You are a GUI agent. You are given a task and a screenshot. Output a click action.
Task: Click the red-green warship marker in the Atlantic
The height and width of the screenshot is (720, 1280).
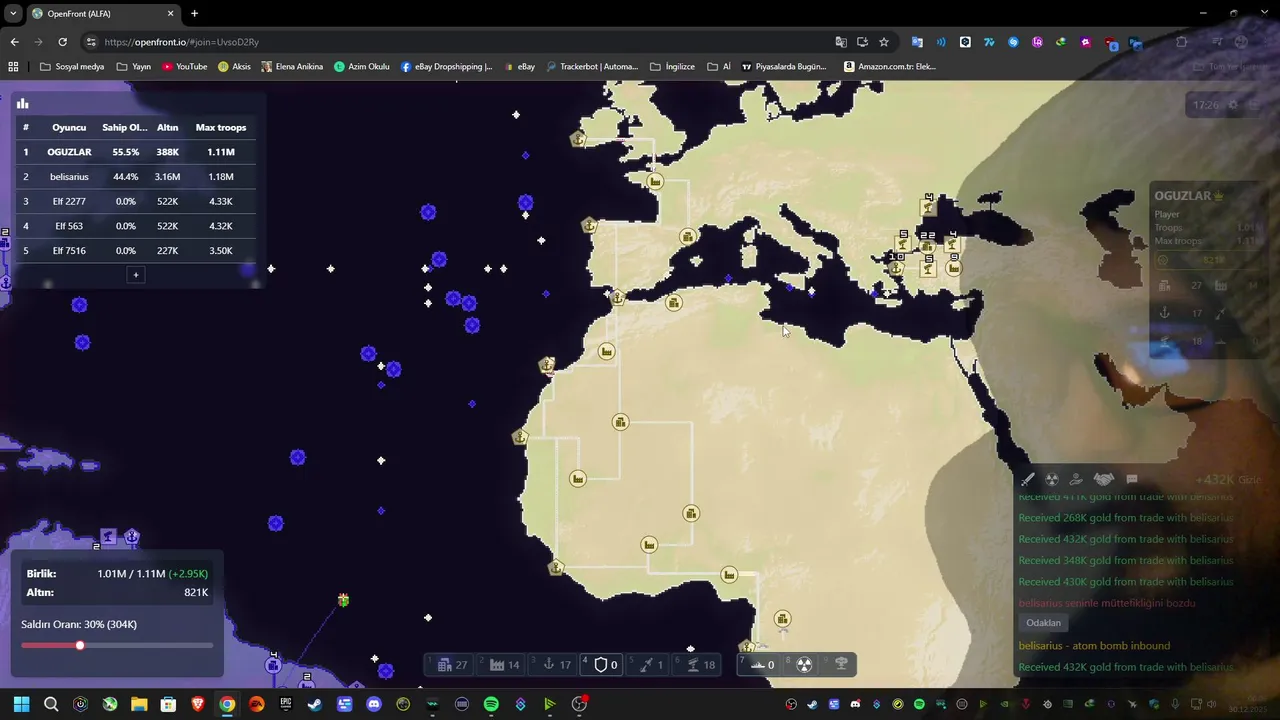343,600
